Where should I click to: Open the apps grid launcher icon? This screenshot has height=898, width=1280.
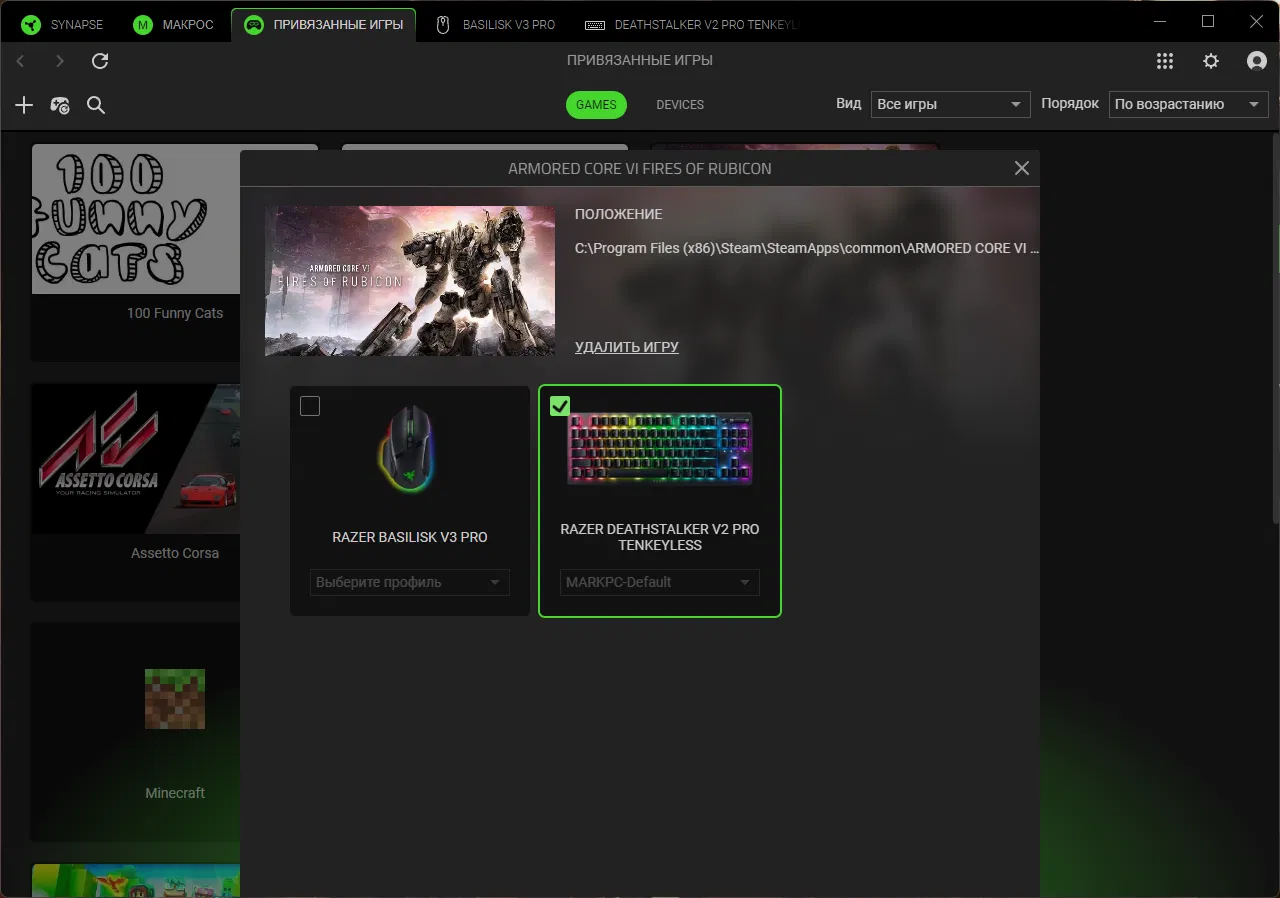[x=1165, y=61]
